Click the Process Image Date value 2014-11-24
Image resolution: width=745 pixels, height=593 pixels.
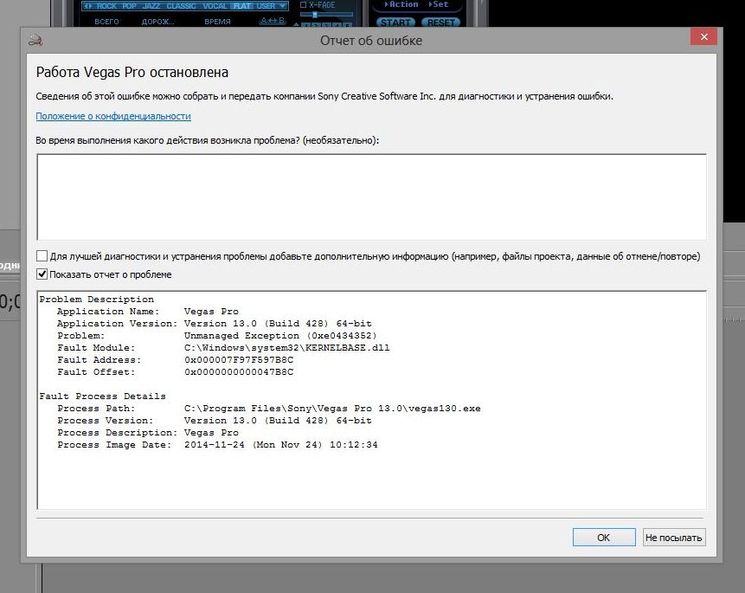(x=280, y=445)
